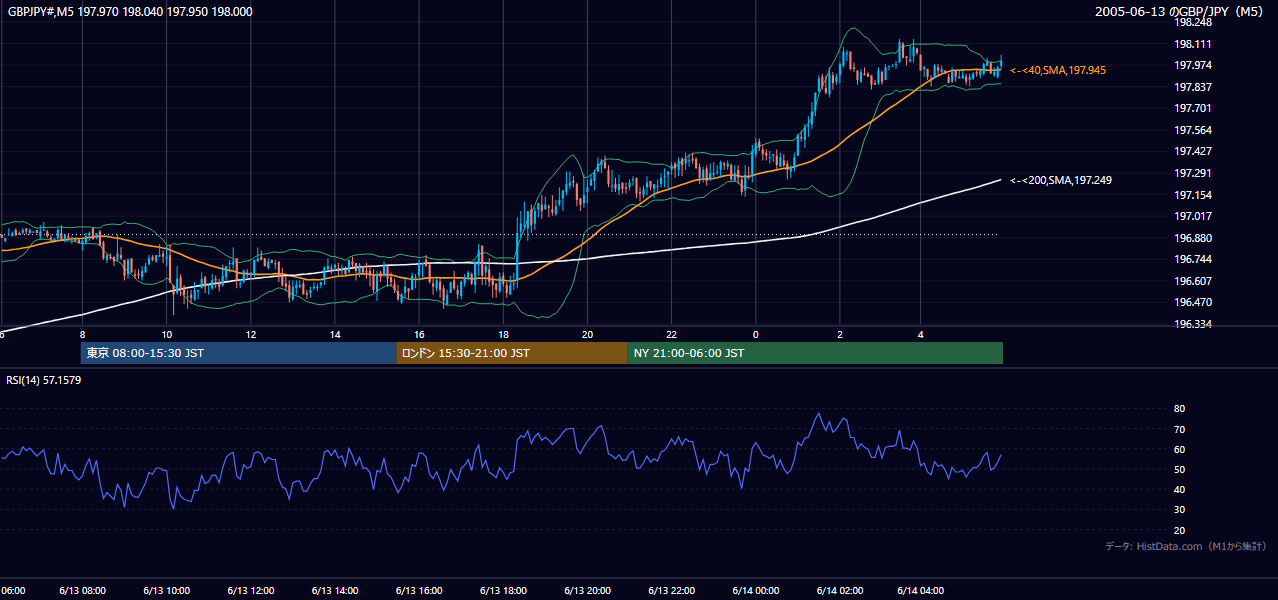The image size is (1278, 600).
Task: Click the Tokyo session bar 08:00-15:30 JST
Action: [x=239, y=353]
